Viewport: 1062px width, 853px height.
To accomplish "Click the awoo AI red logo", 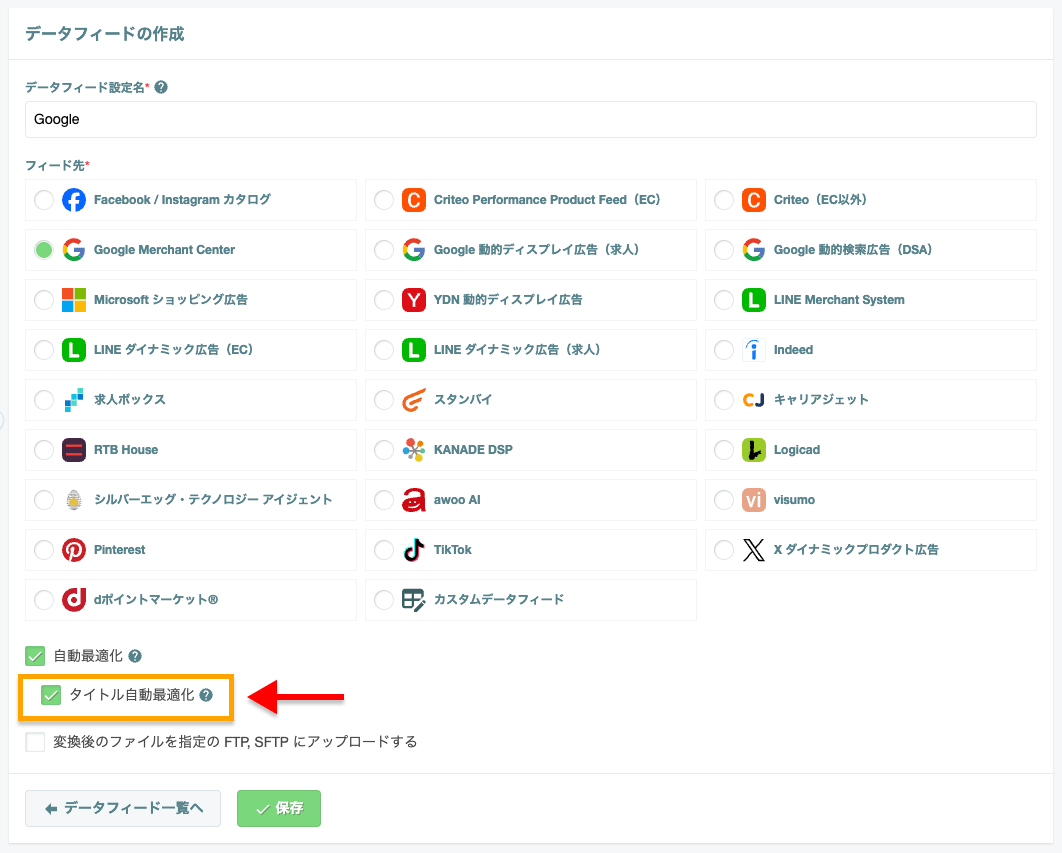I will [414, 500].
